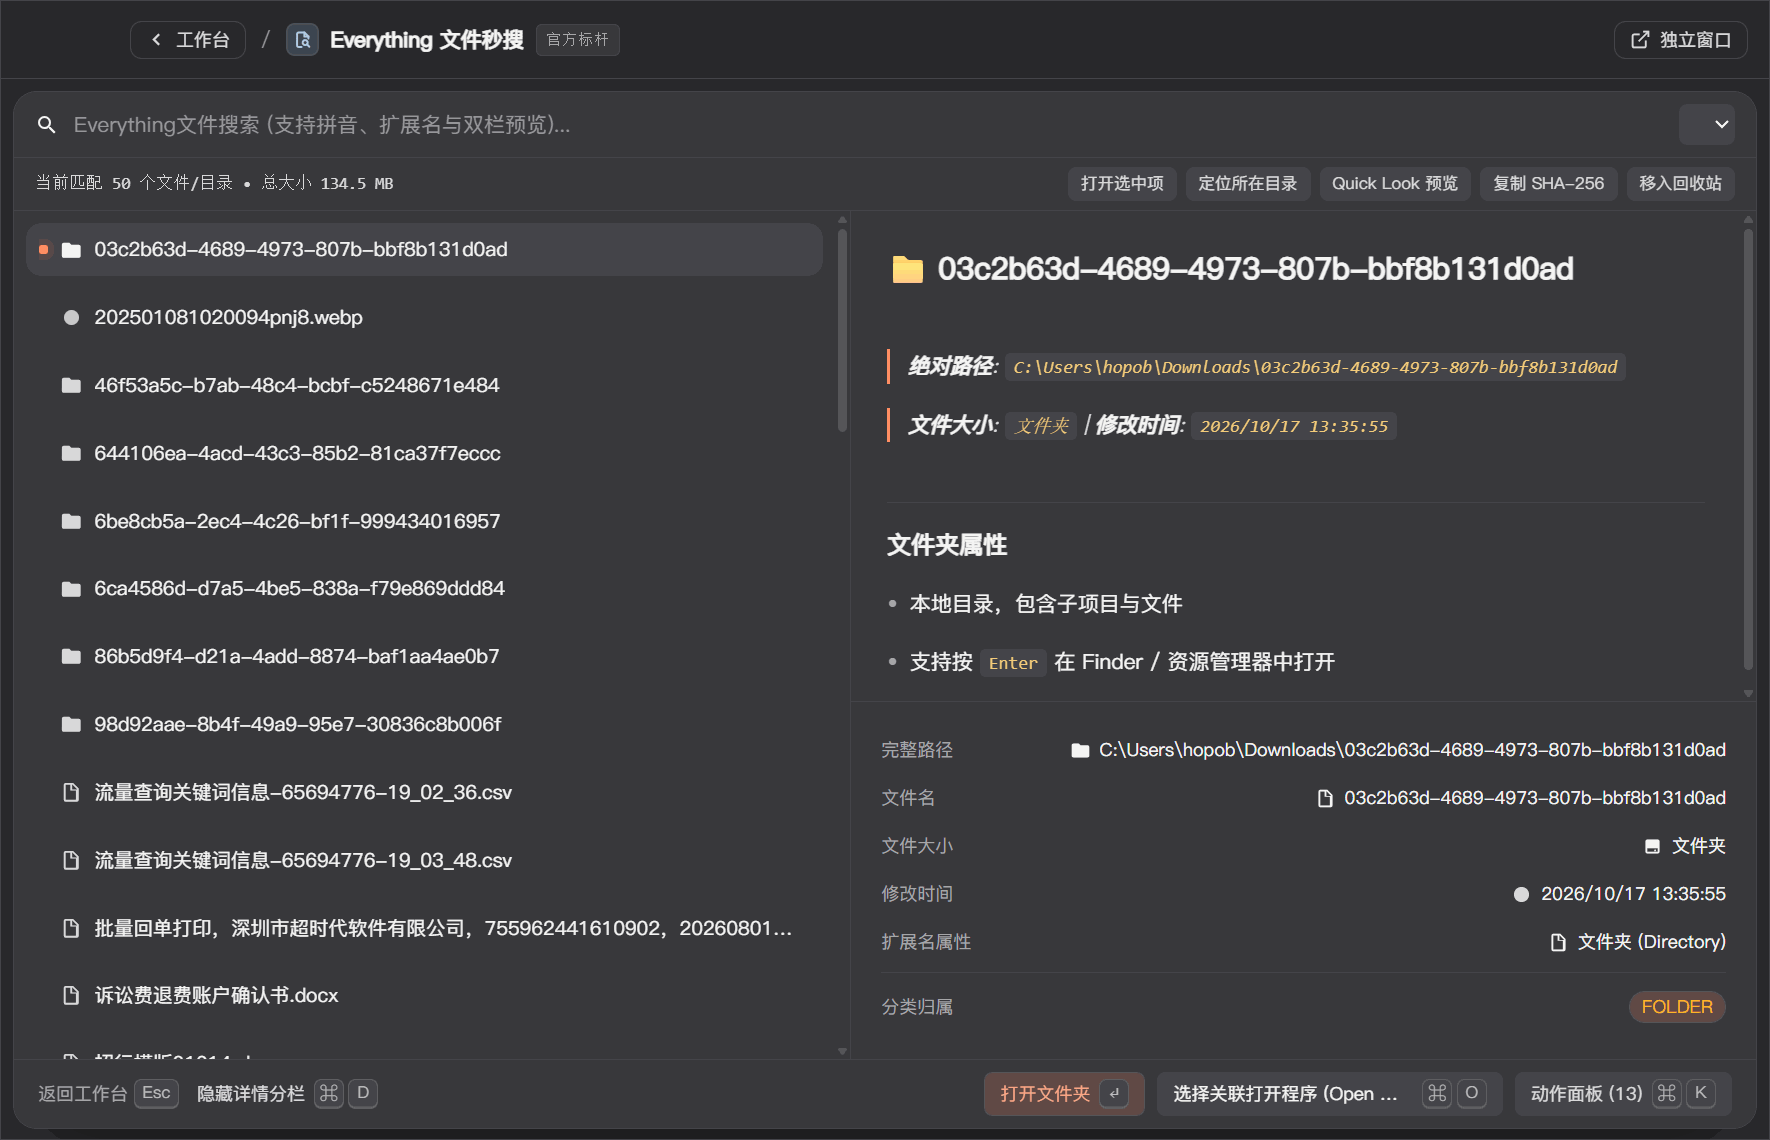Click absolute path C:\Users\hopob\Downloads value
Image resolution: width=1770 pixels, height=1140 pixels.
pyautogui.click(x=1315, y=367)
